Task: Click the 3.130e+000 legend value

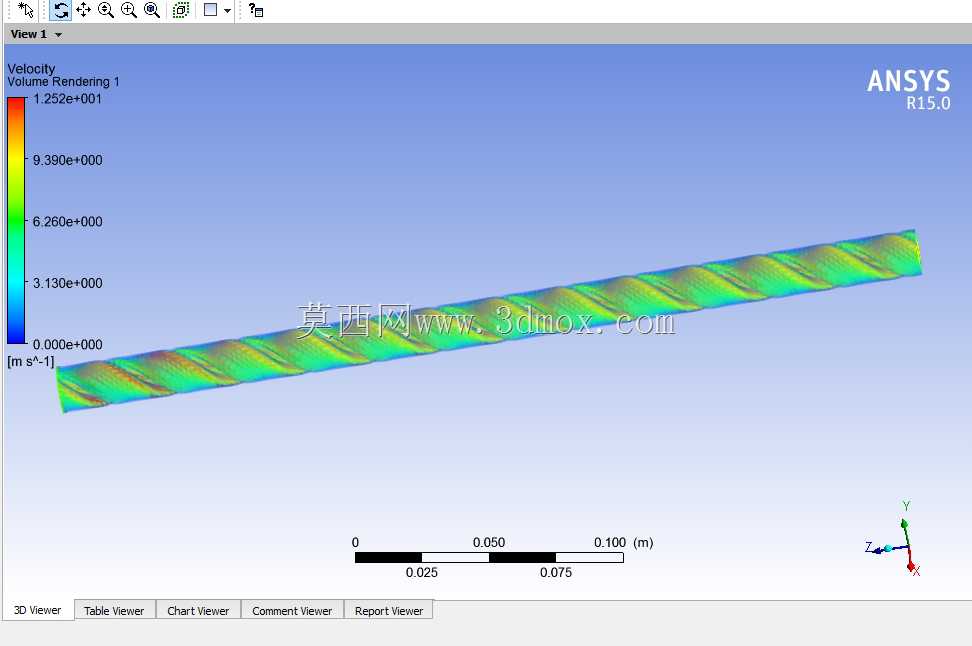Action: click(68, 283)
